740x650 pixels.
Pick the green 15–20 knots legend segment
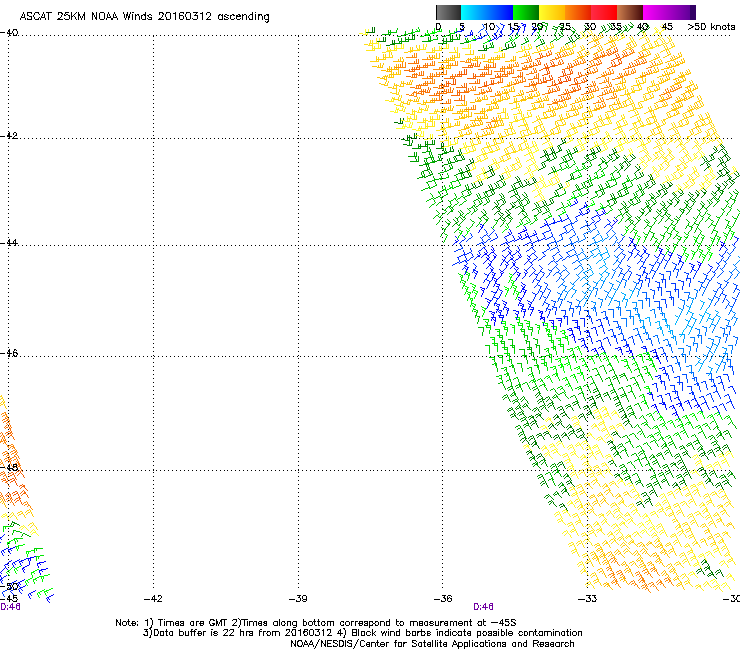click(x=526, y=12)
